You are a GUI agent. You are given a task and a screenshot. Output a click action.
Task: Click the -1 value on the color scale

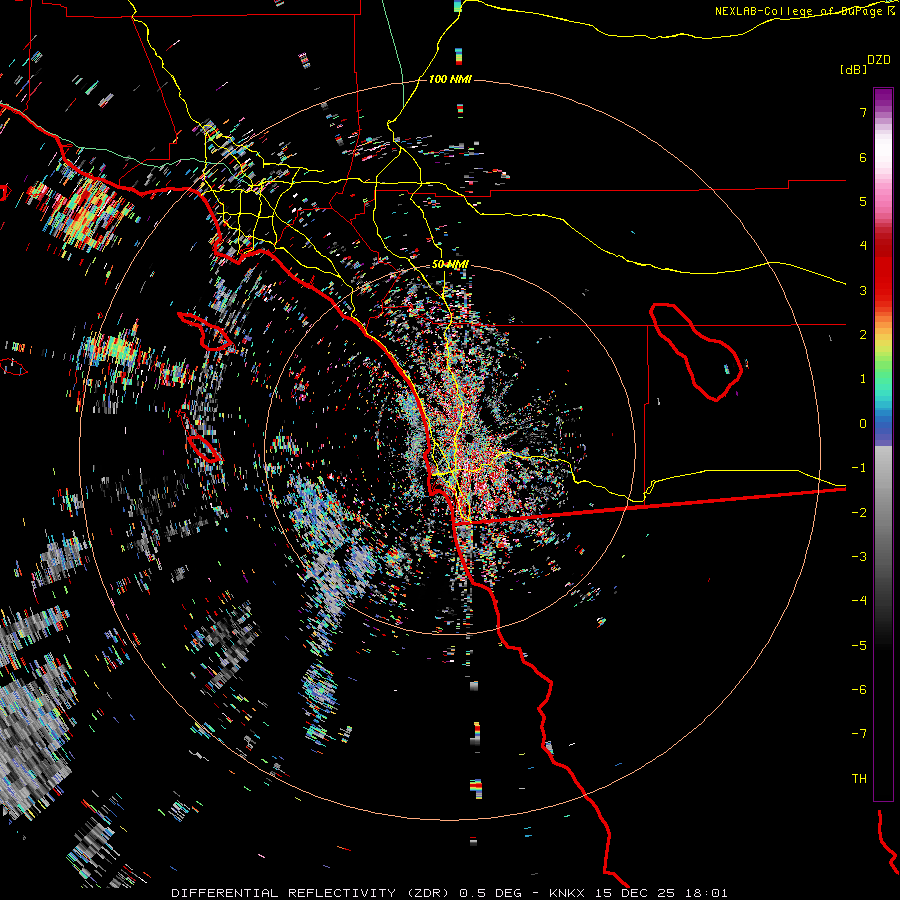click(x=859, y=468)
